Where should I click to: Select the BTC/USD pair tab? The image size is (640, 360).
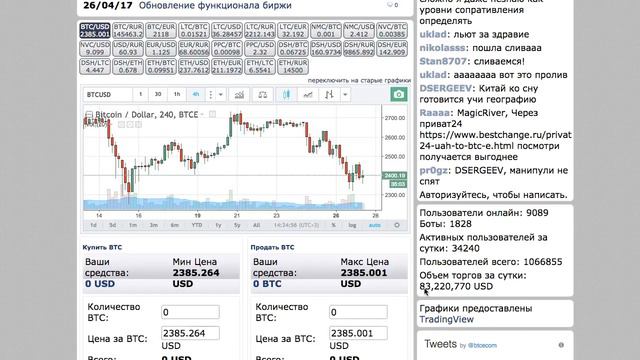tap(95, 31)
